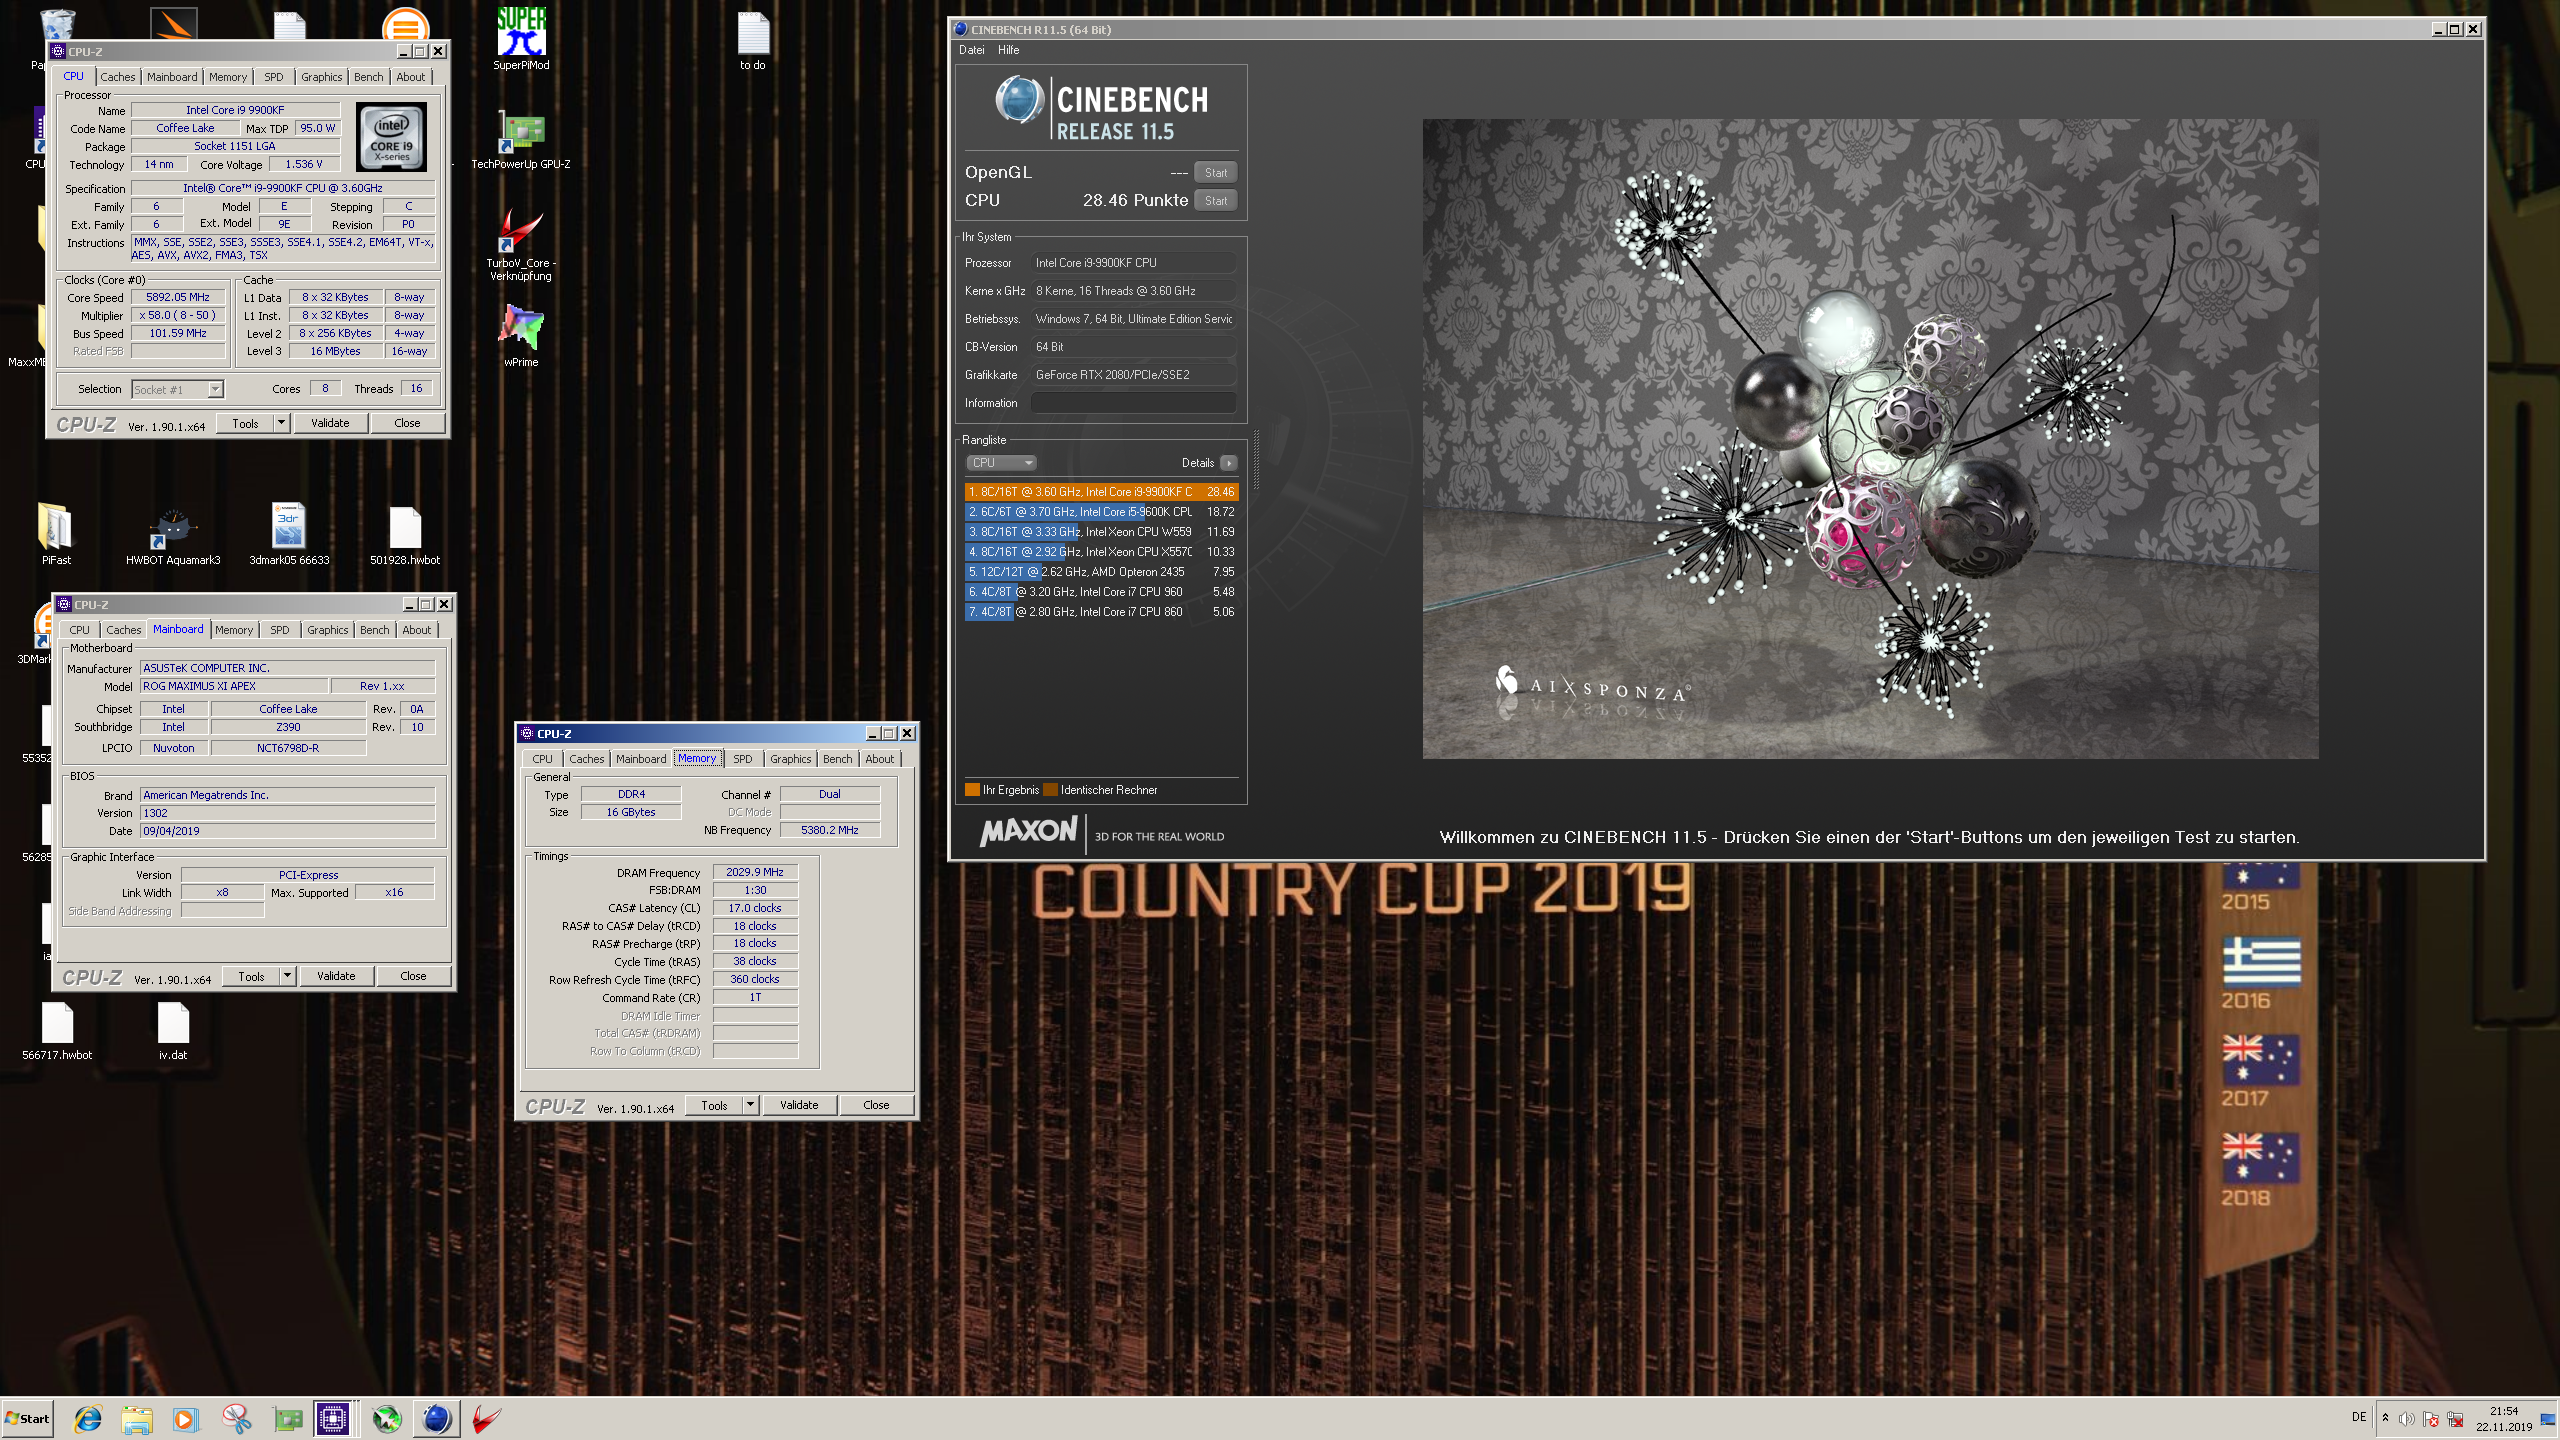Expand the hidden tray icons chevron

(x=2385, y=1417)
